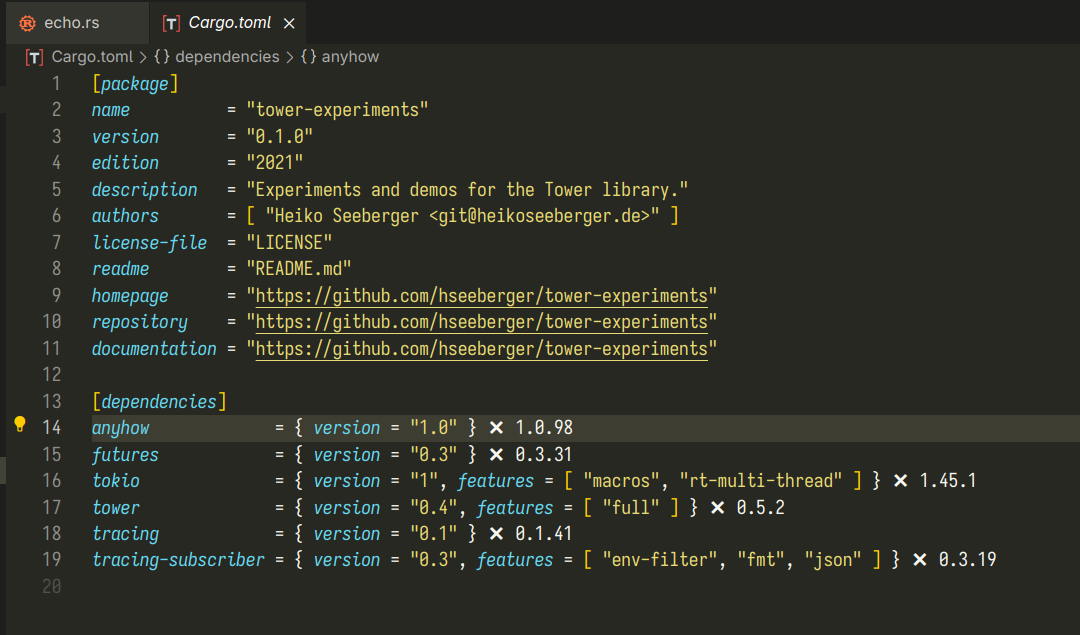Click the X version marker beside futures 0.3.31
Viewport: 1080px width, 635px height.
pos(496,455)
